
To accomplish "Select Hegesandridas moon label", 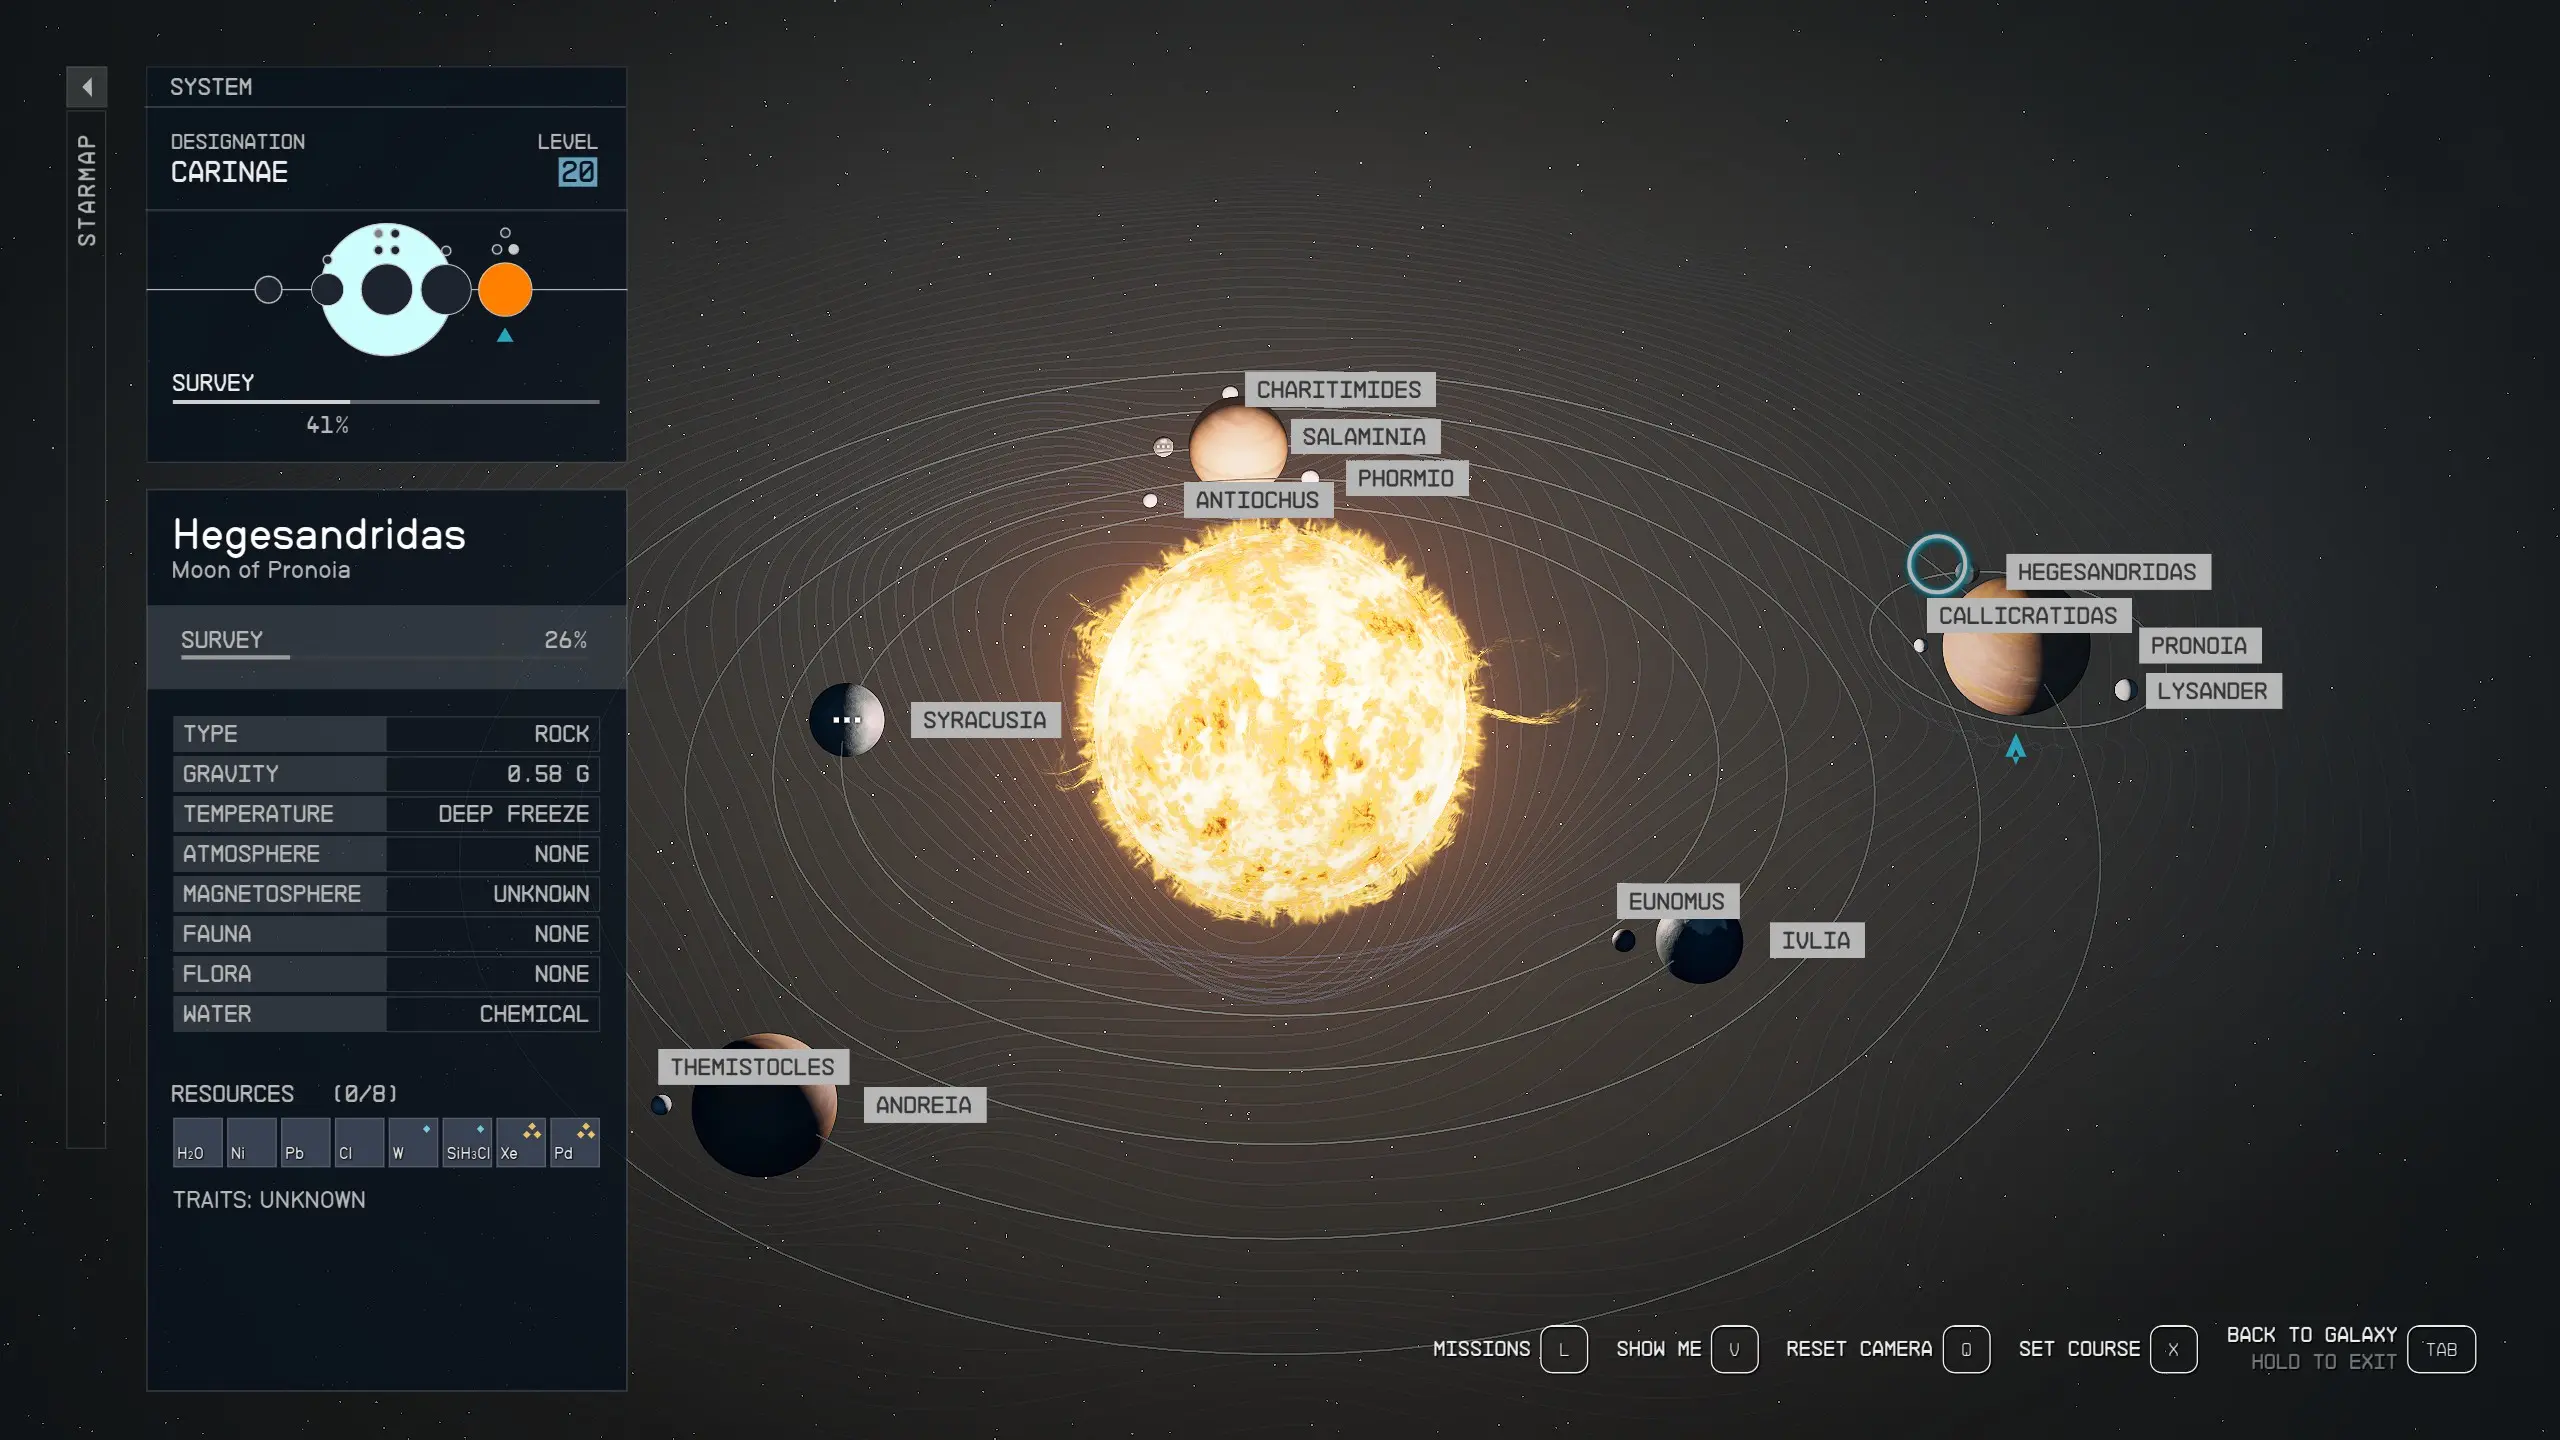I will tap(2103, 570).
